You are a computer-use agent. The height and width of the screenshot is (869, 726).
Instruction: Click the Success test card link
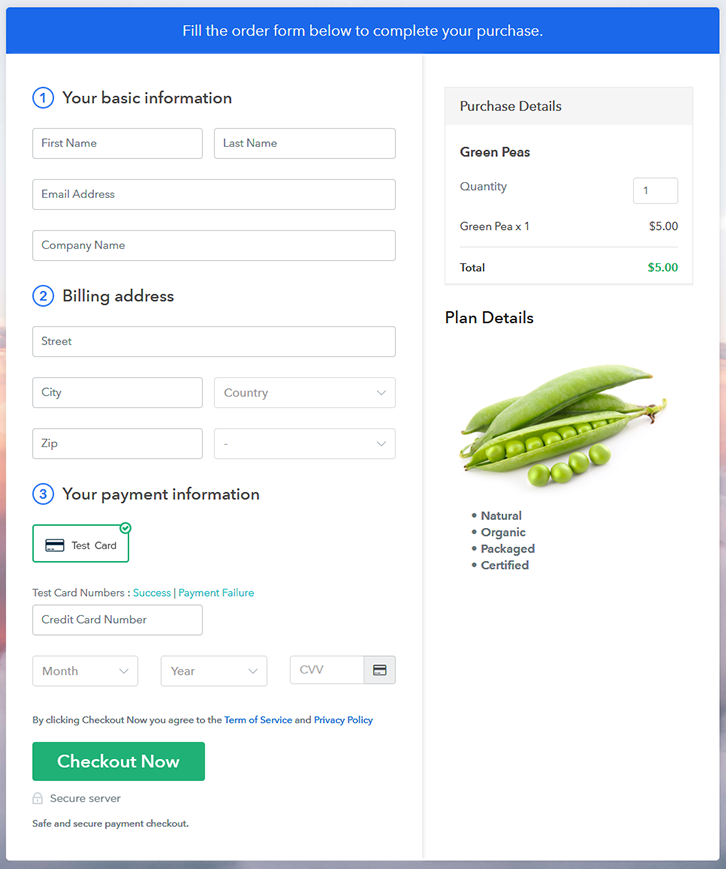pyautogui.click(x=152, y=593)
